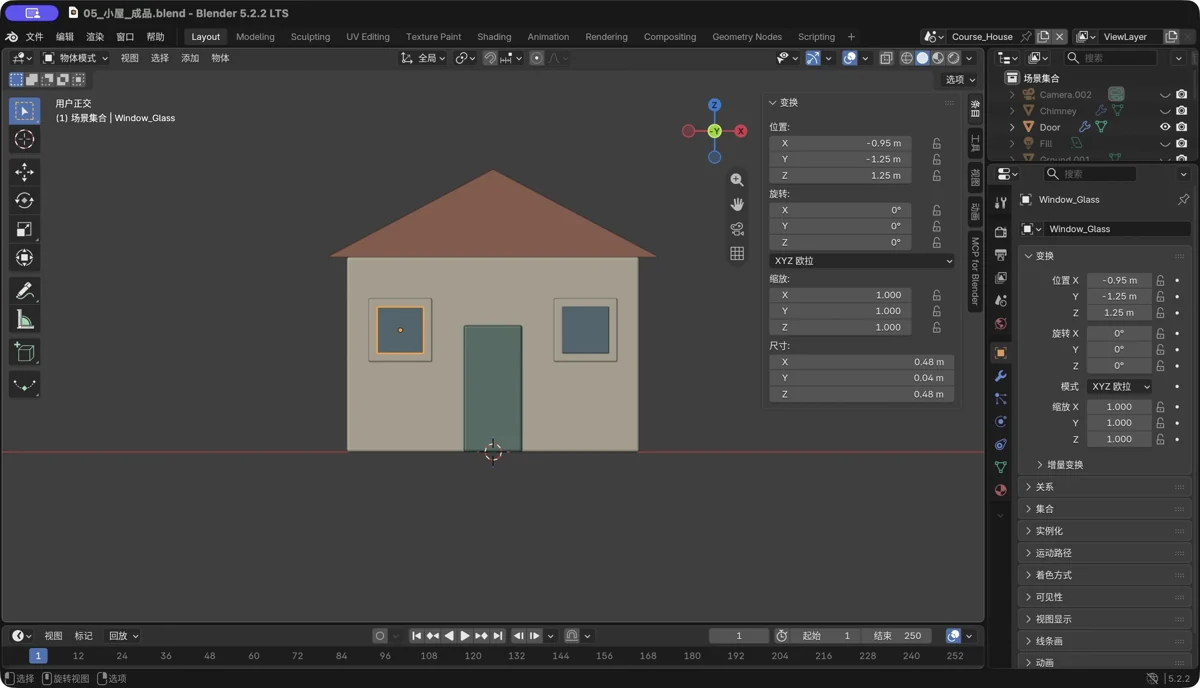
Task: Click the red X axis on navigation gizmo
Action: tap(741, 131)
